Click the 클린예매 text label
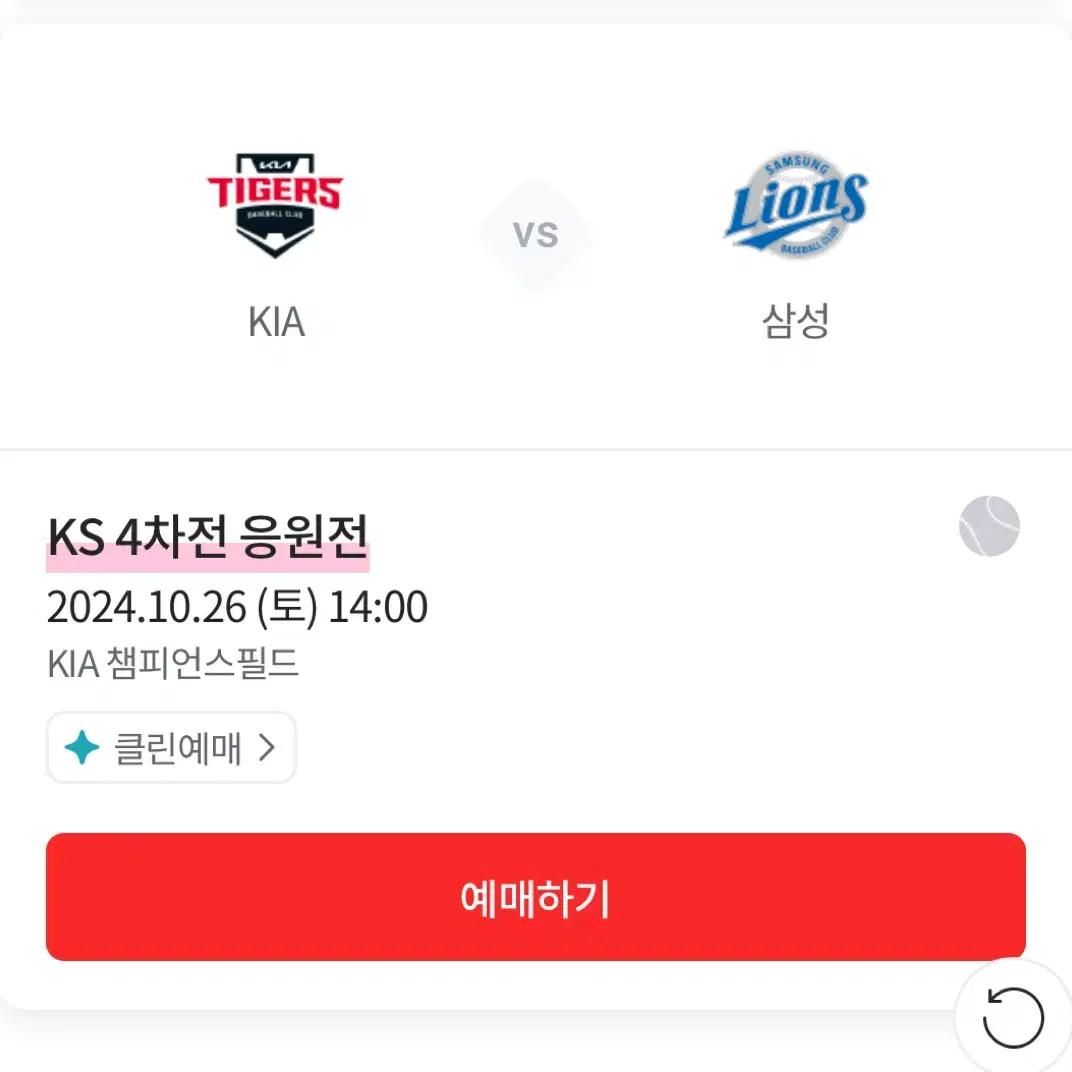This screenshot has height=1072, width=1072. pos(178,748)
